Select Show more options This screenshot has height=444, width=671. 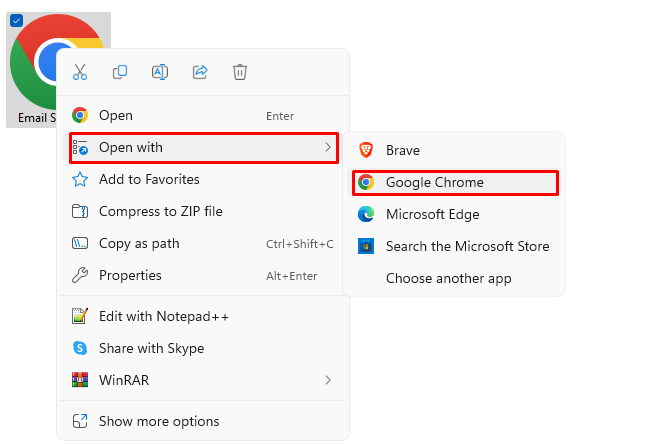point(203,421)
